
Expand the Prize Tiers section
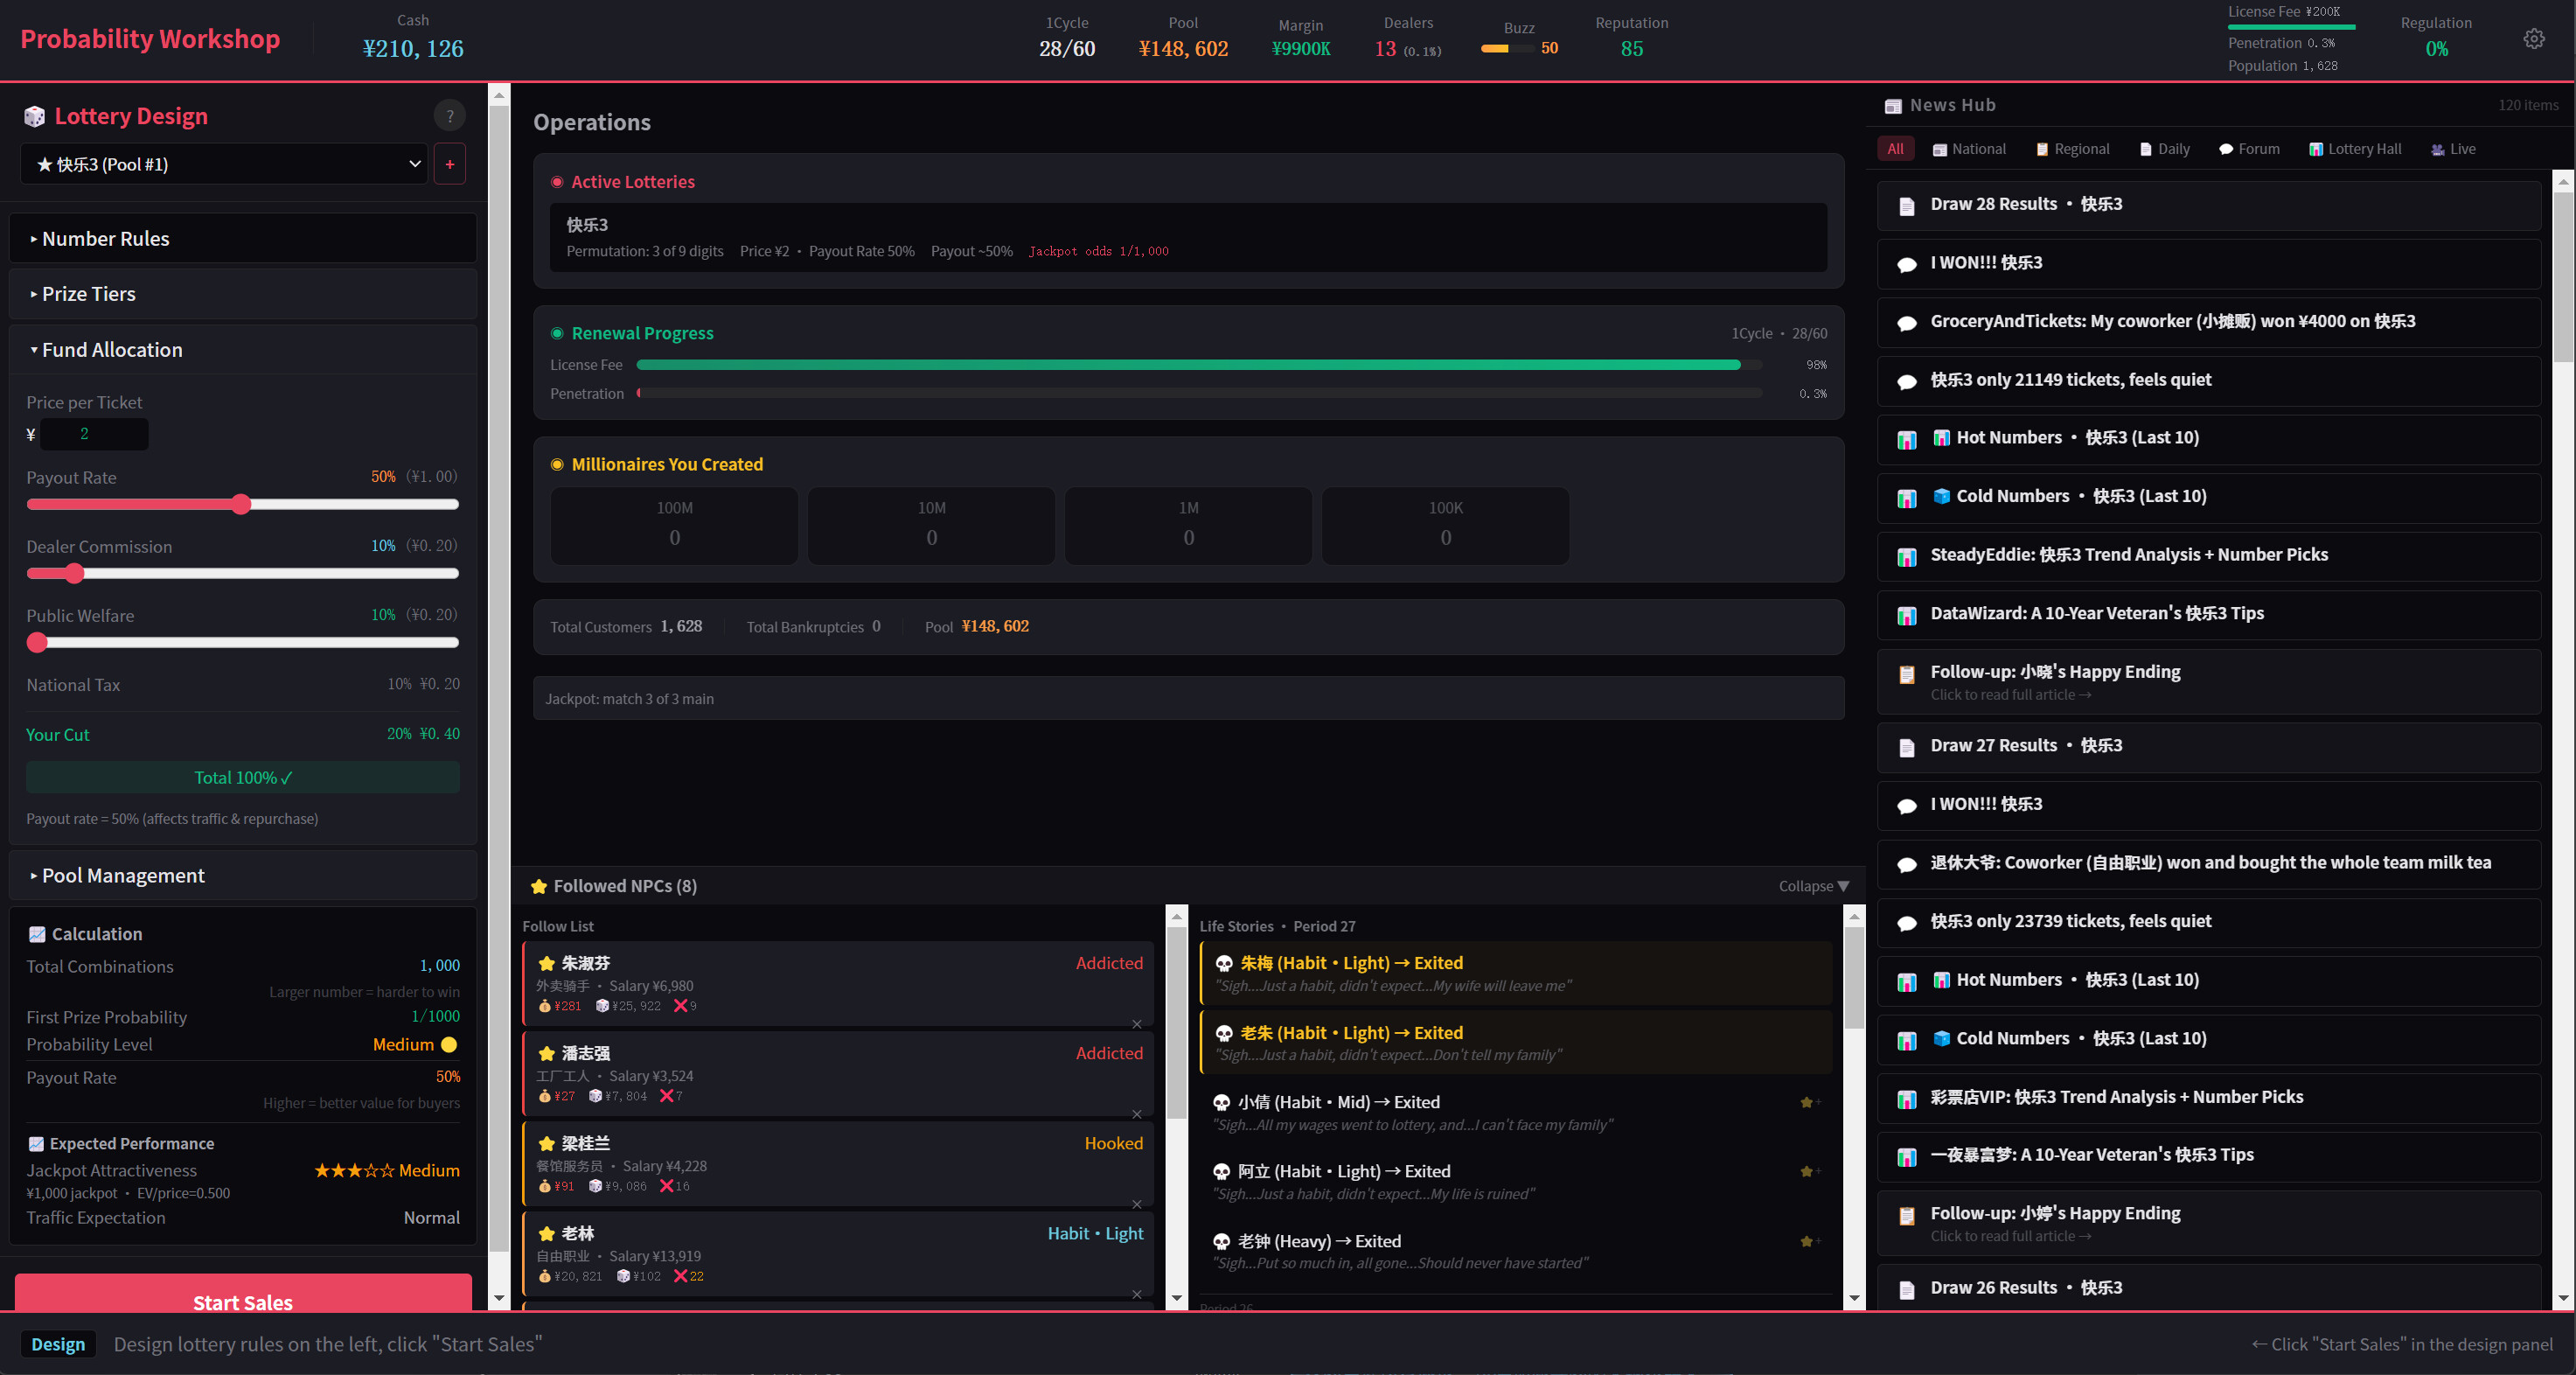[243, 294]
